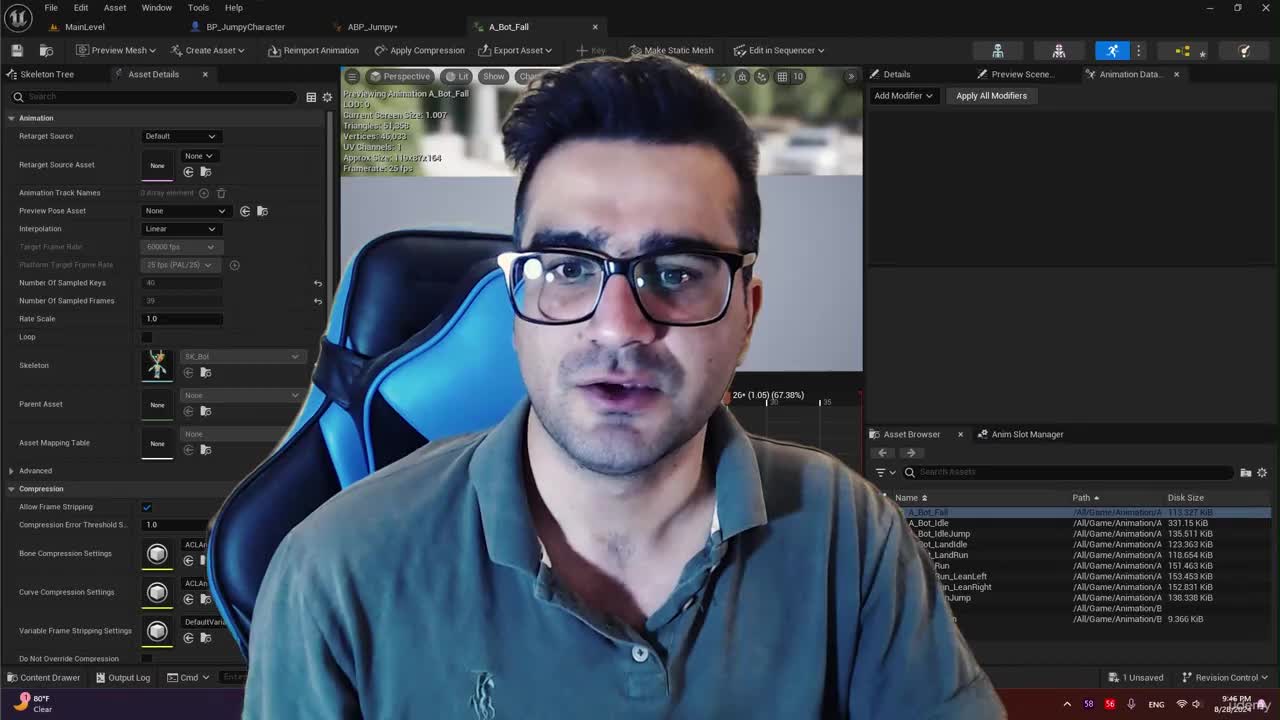
Task: Open the Add Modifier dropdown
Action: [x=903, y=96]
